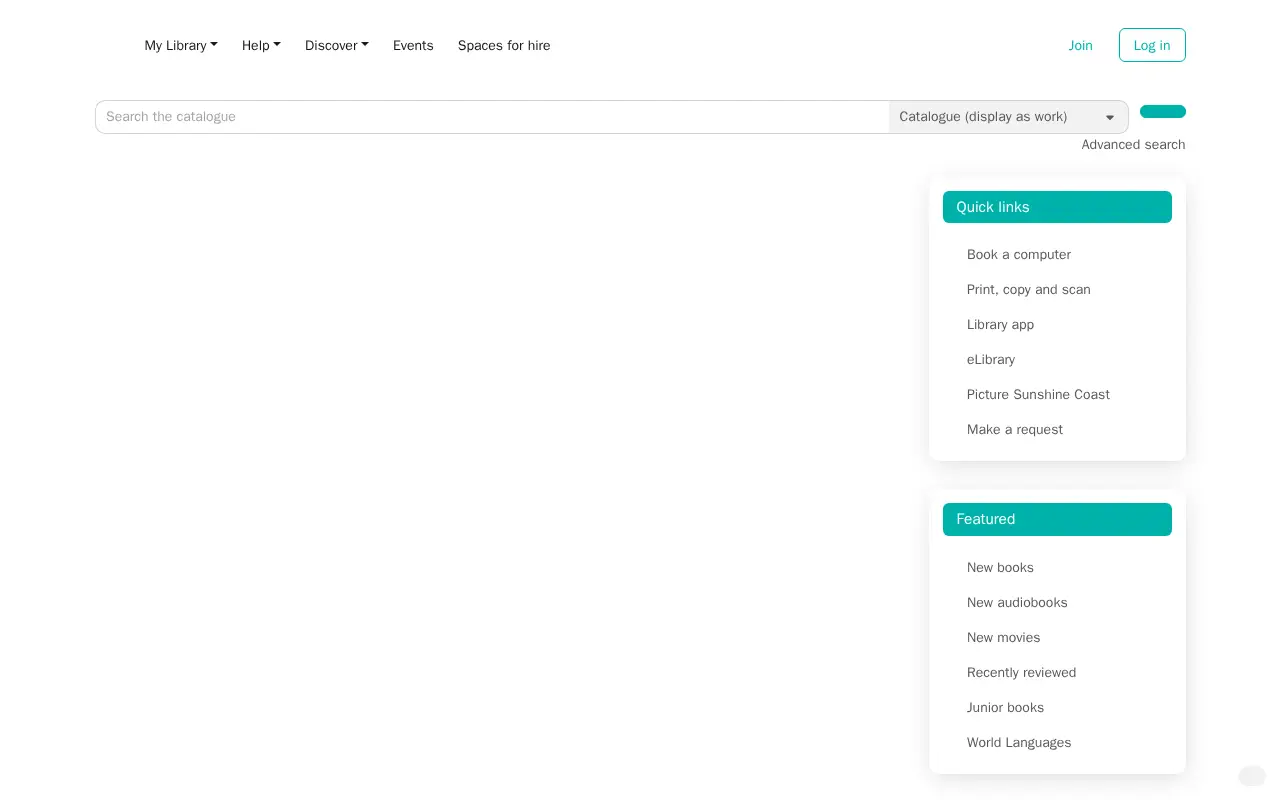Focus the Search the catalogue field
Screen dimensions: 1280x800
492,117
